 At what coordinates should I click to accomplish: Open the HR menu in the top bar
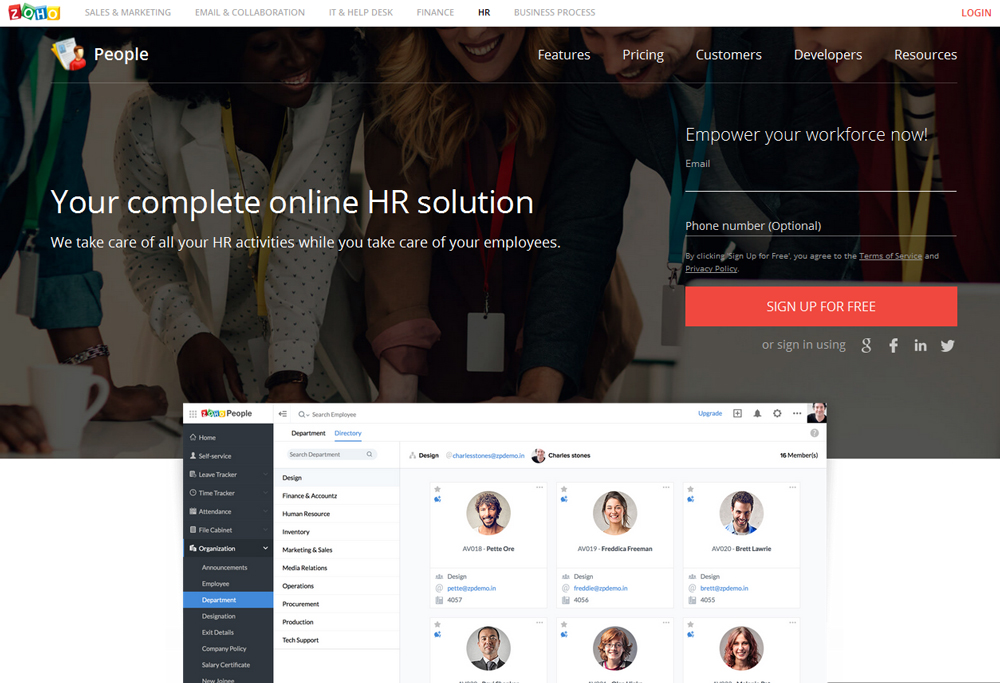[484, 12]
